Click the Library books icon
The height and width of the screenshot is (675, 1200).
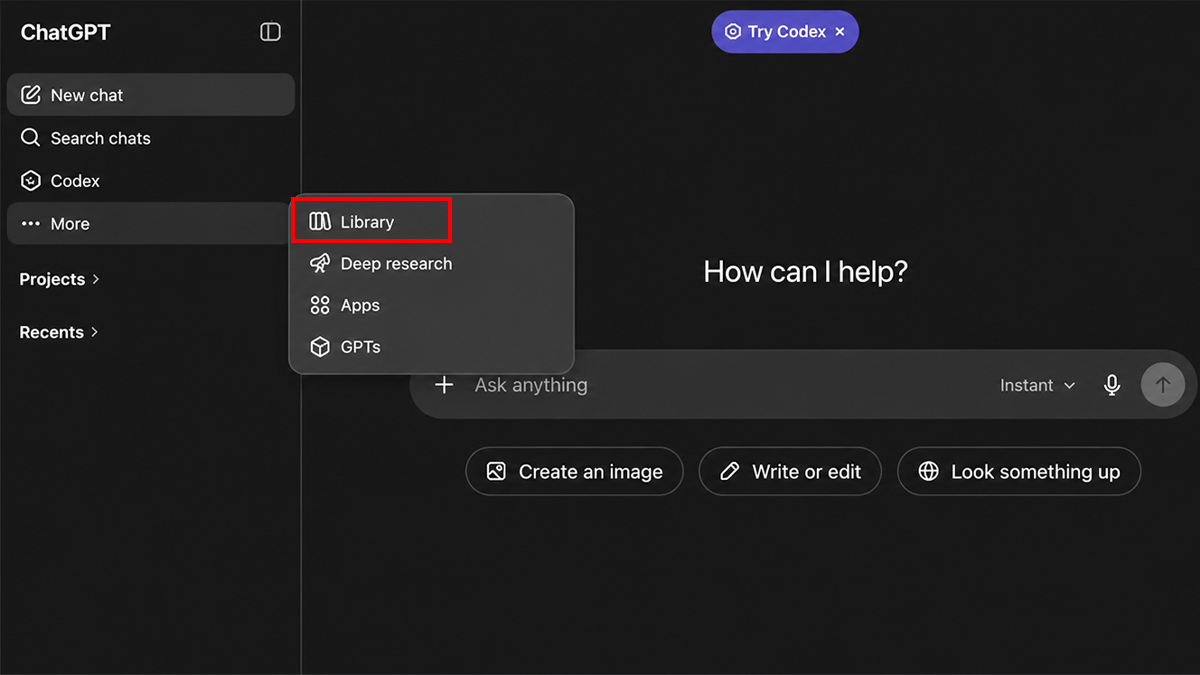coord(320,222)
